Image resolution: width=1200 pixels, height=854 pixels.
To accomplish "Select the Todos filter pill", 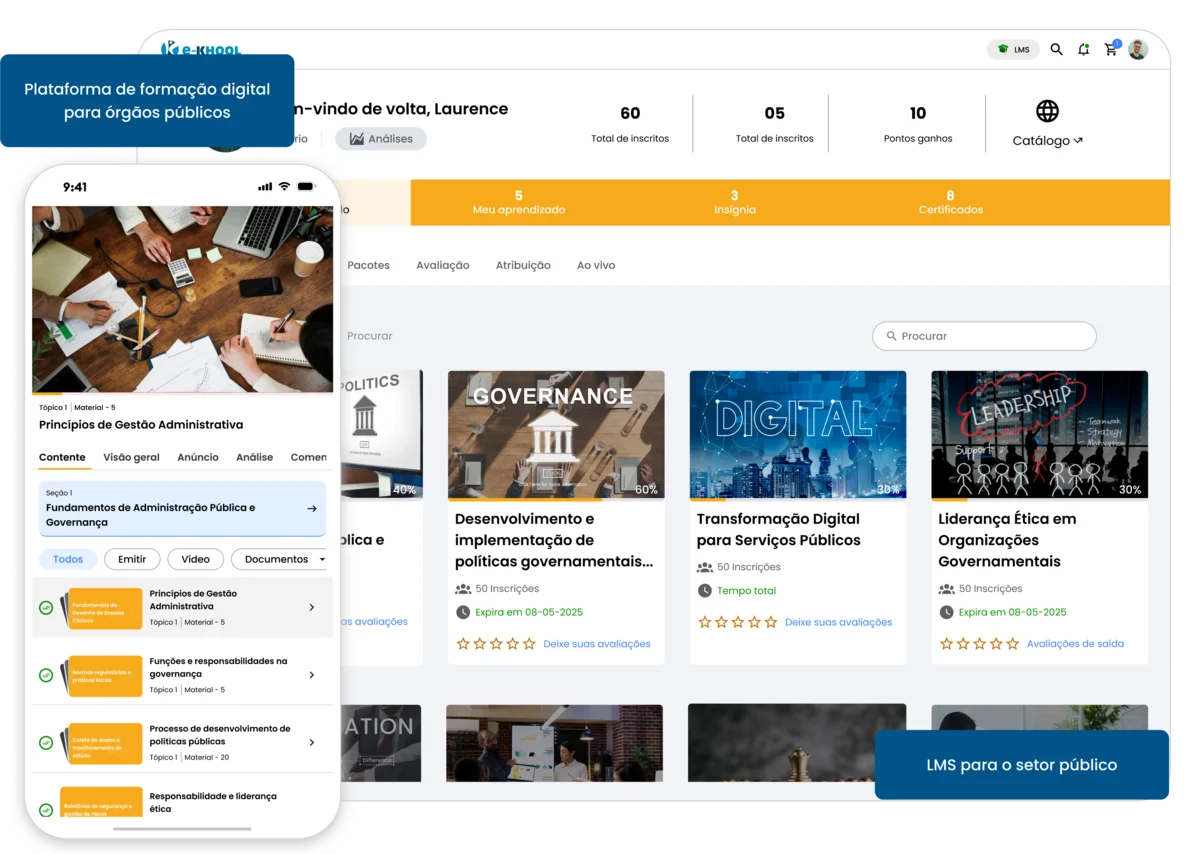I will (67, 559).
